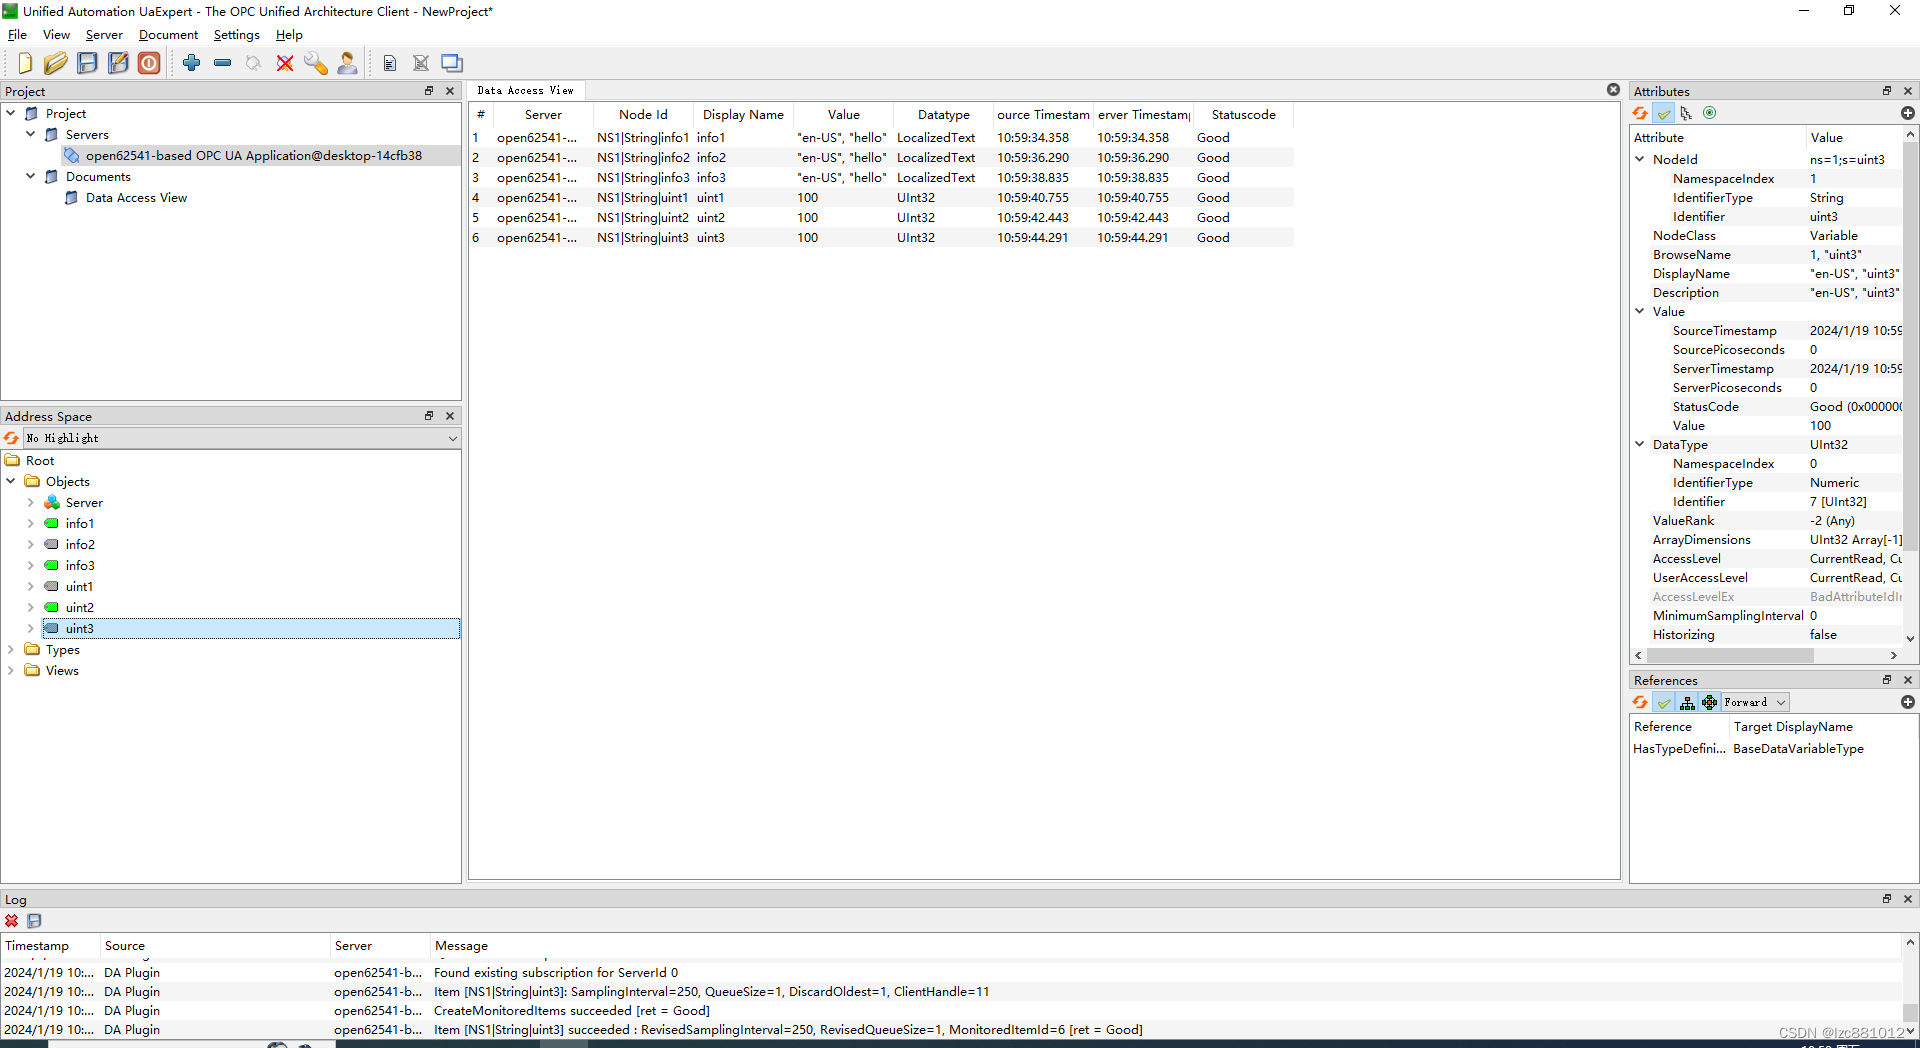Image resolution: width=1920 pixels, height=1048 pixels.
Task: Collapse the Objects folder in Address Space
Action: click(x=11, y=481)
